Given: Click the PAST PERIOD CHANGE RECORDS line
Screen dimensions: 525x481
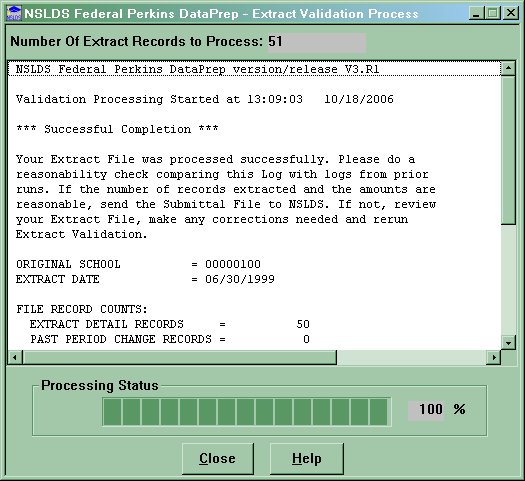Looking at the screenshot, I should pos(170,339).
